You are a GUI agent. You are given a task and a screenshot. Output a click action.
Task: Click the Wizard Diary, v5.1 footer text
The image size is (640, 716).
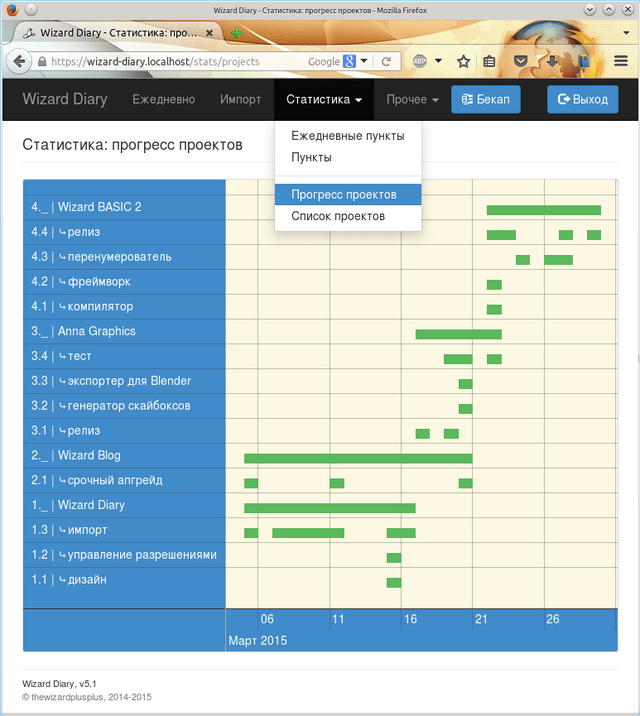tap(59, 684)
